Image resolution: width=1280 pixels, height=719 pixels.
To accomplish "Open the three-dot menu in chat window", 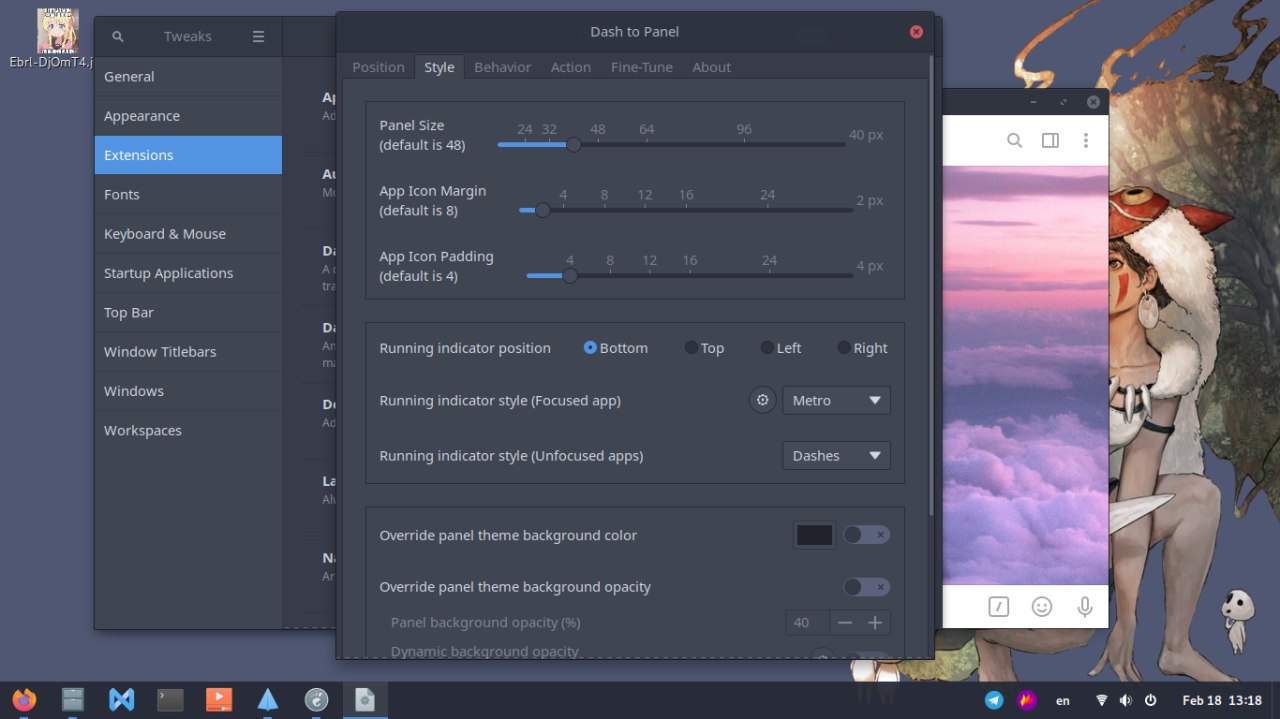I will point(1085,141).
